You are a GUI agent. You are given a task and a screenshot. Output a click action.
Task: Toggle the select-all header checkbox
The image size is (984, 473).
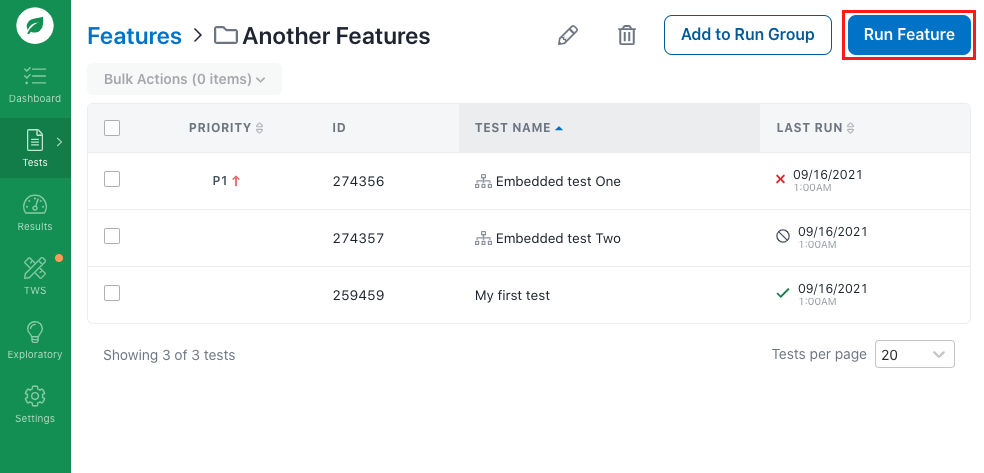coord(112,128)
